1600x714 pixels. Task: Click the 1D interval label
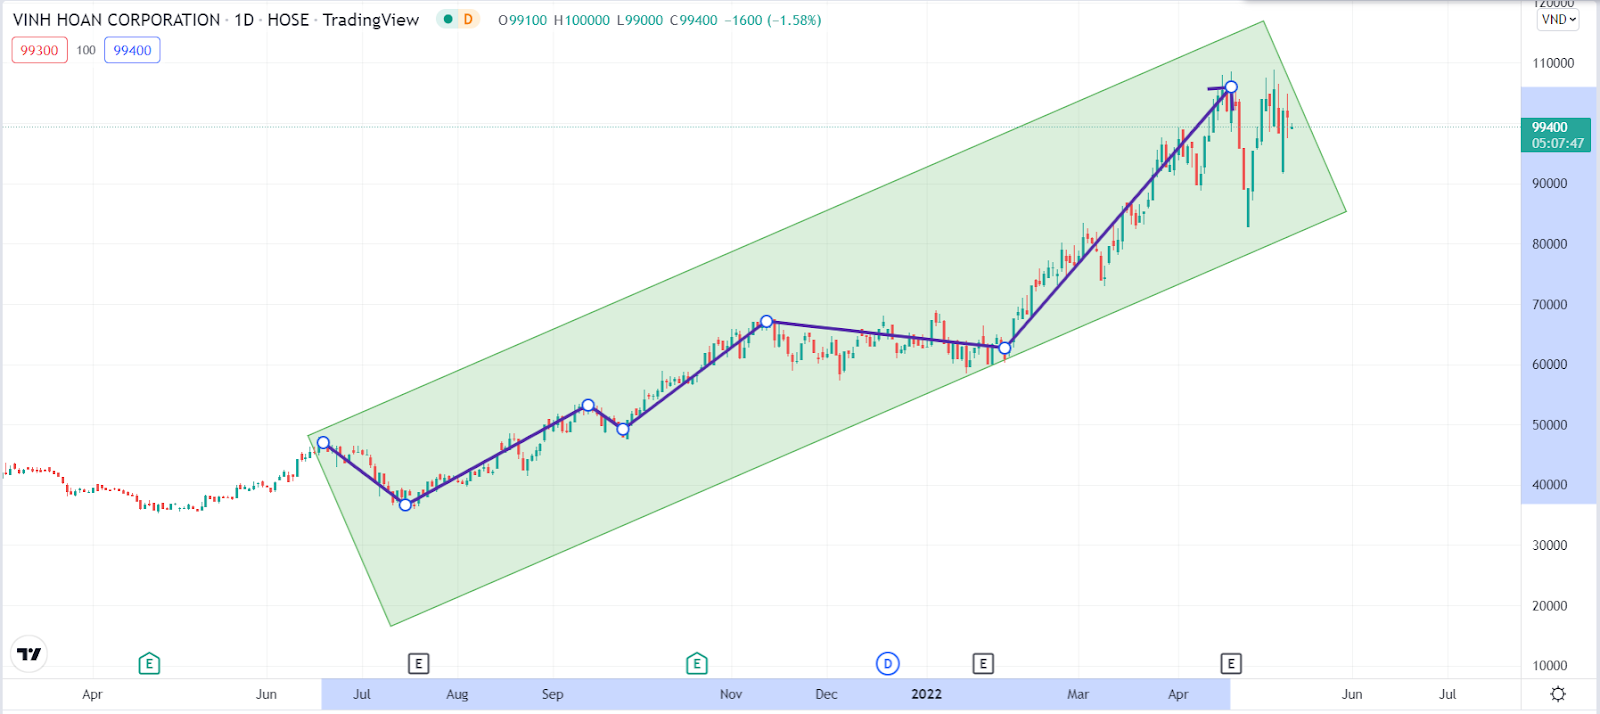point(244,20)
